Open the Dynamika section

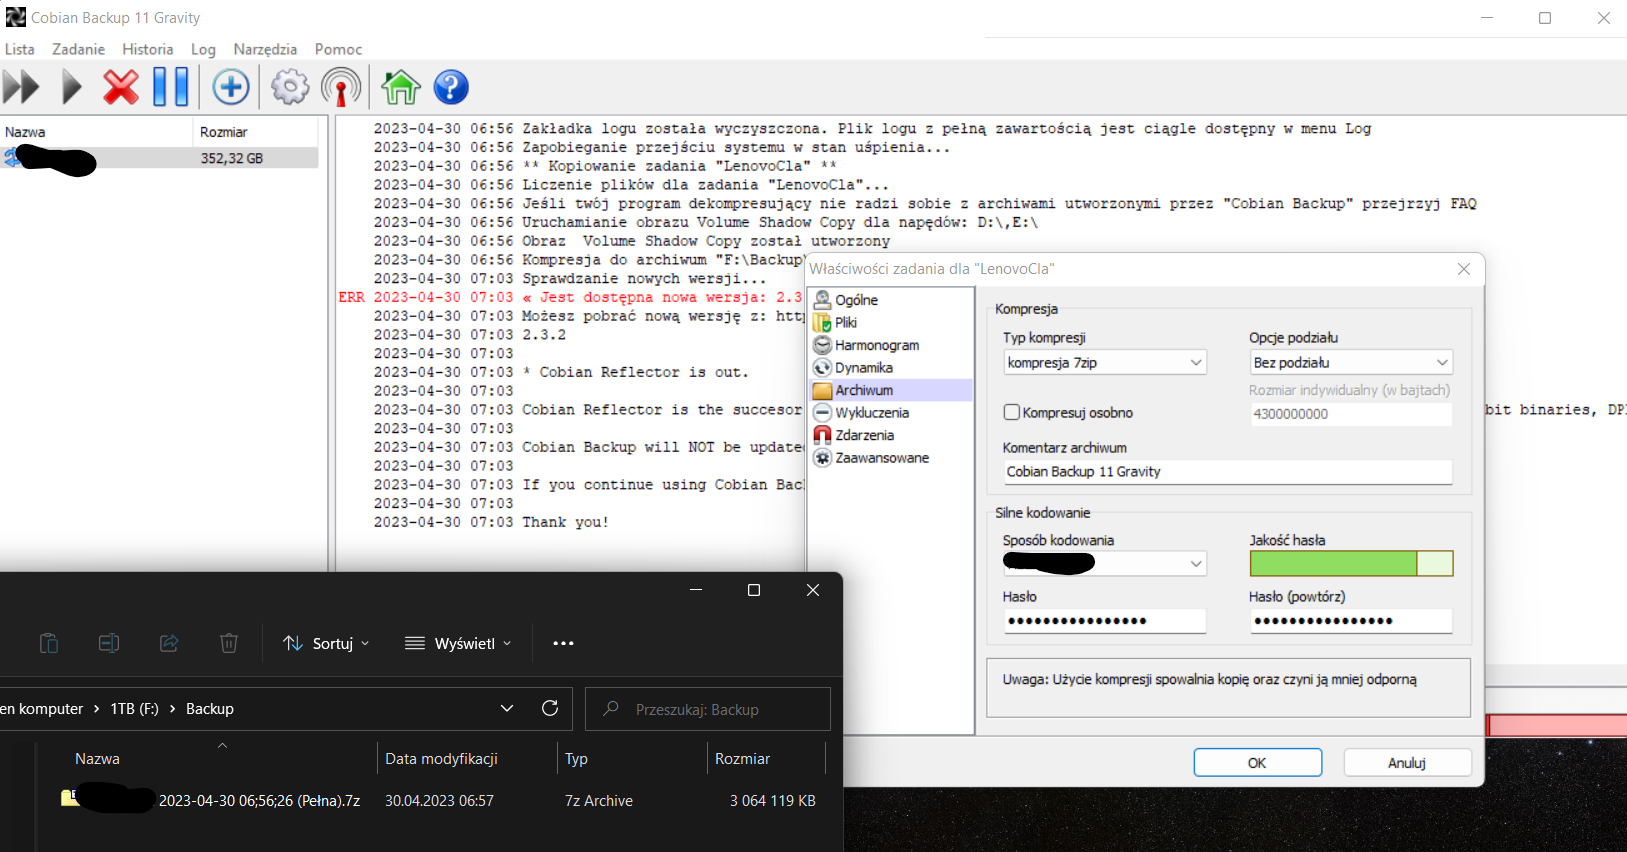point(864,367)
